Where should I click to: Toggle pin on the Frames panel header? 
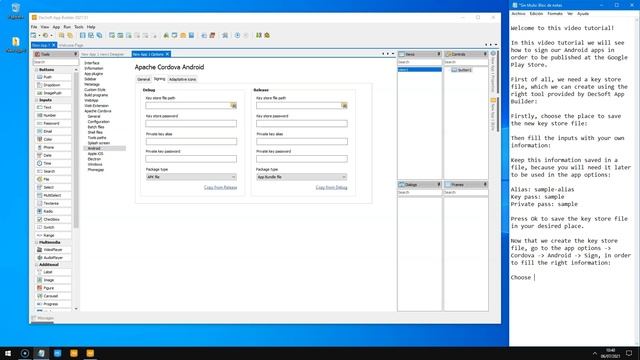pos(485,185)
